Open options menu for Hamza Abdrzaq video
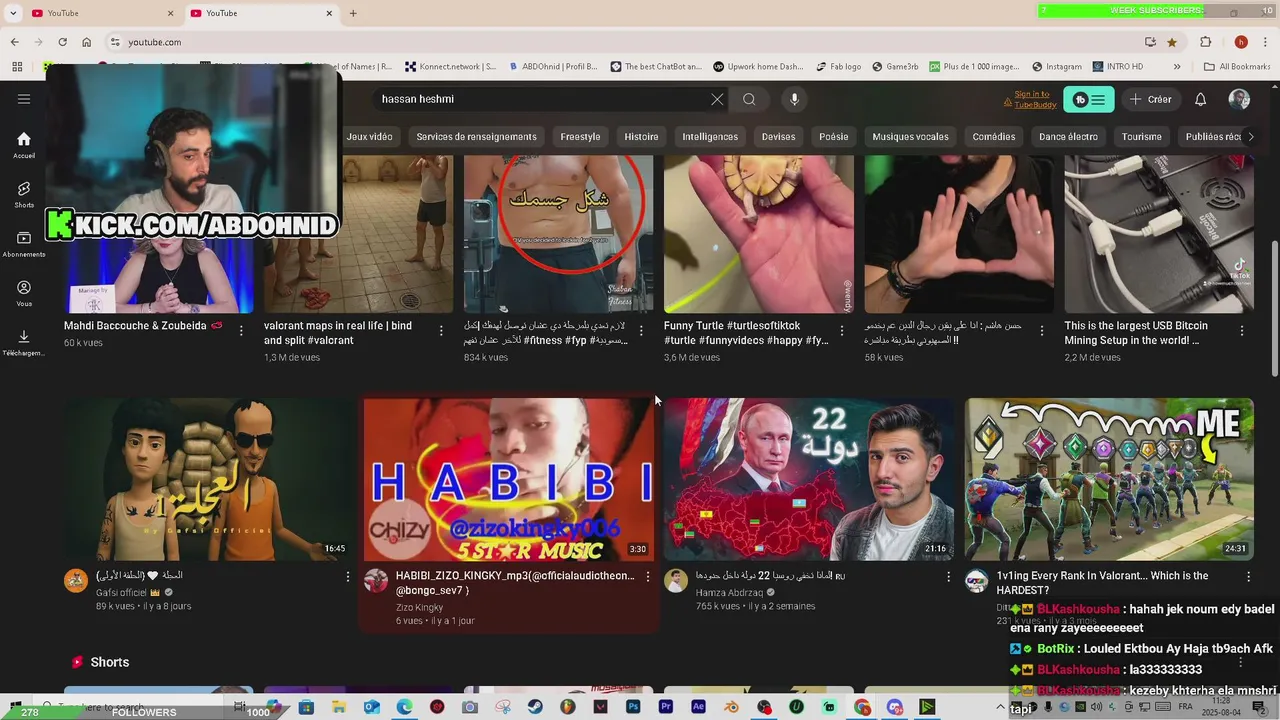1280x720 pixels. [949, 577]
